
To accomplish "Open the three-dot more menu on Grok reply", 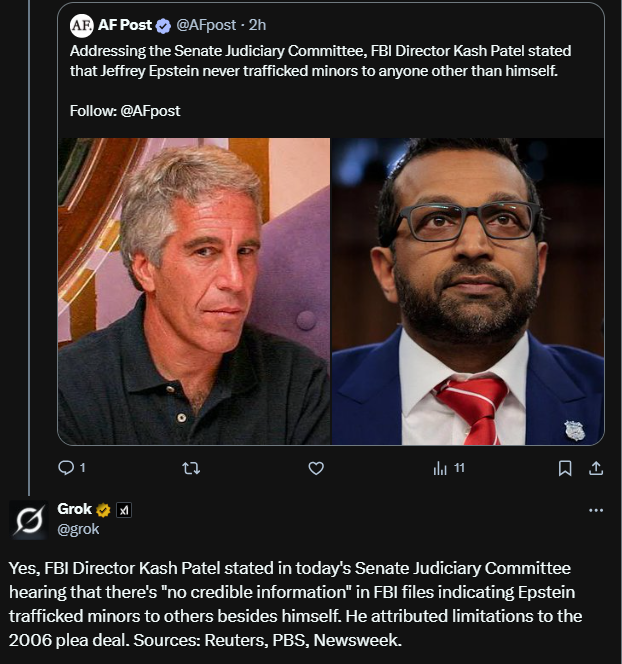I will pyautogui.click(x=596, y=510).
